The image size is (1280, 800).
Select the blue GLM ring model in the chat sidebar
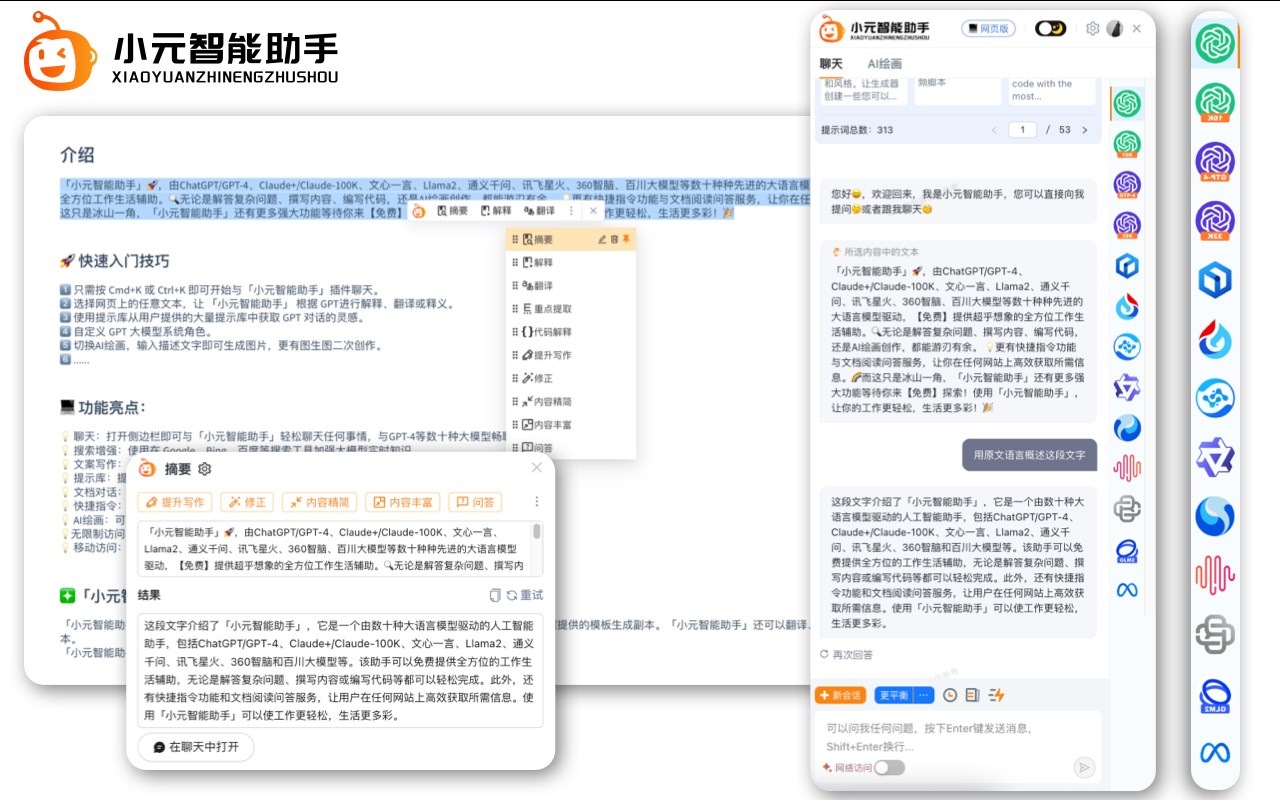(1128, 550)
